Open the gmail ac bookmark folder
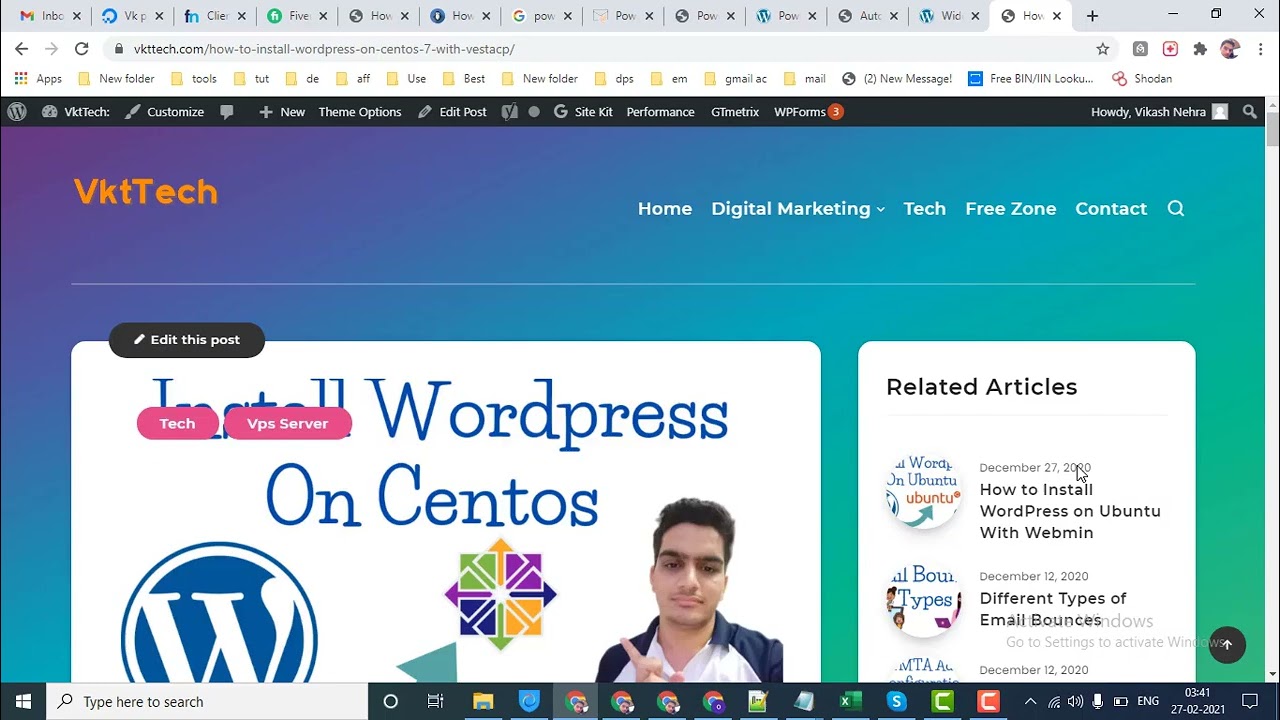 pyautogui.click(x=735, y=79)
